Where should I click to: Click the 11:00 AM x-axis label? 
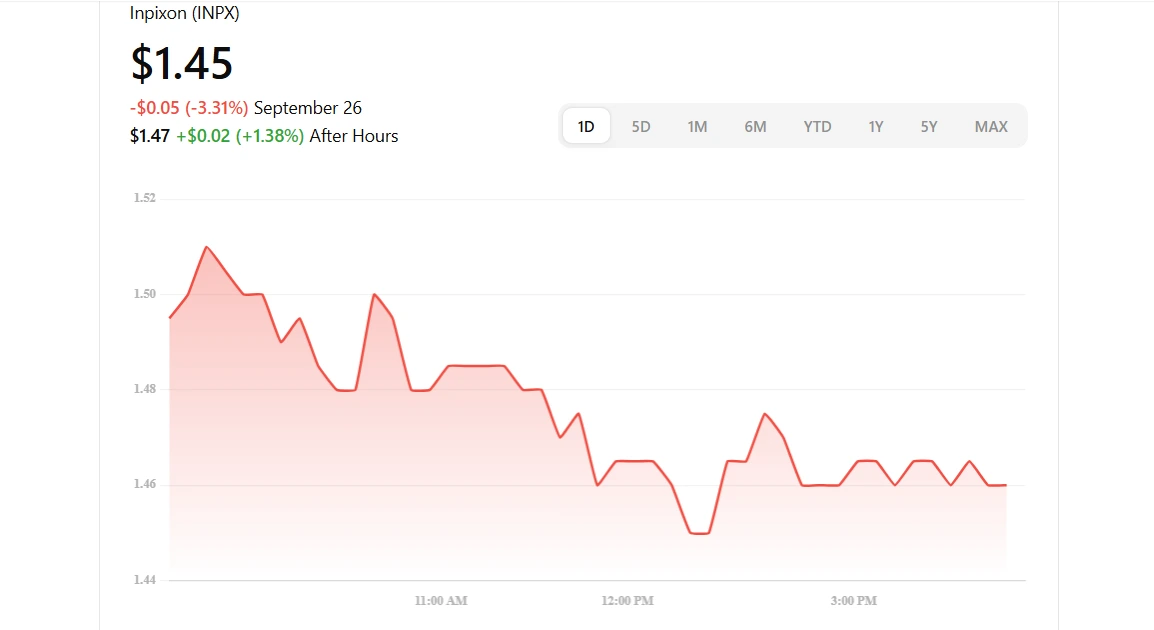(x=441, y=601)
